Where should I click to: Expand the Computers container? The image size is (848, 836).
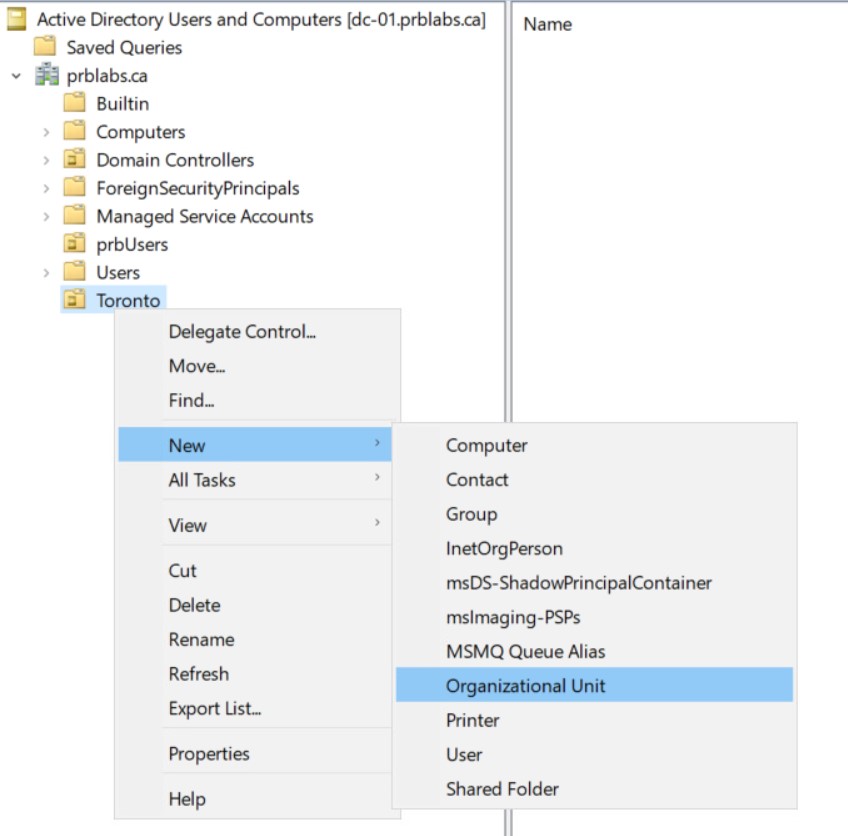(x=46, y=132)
